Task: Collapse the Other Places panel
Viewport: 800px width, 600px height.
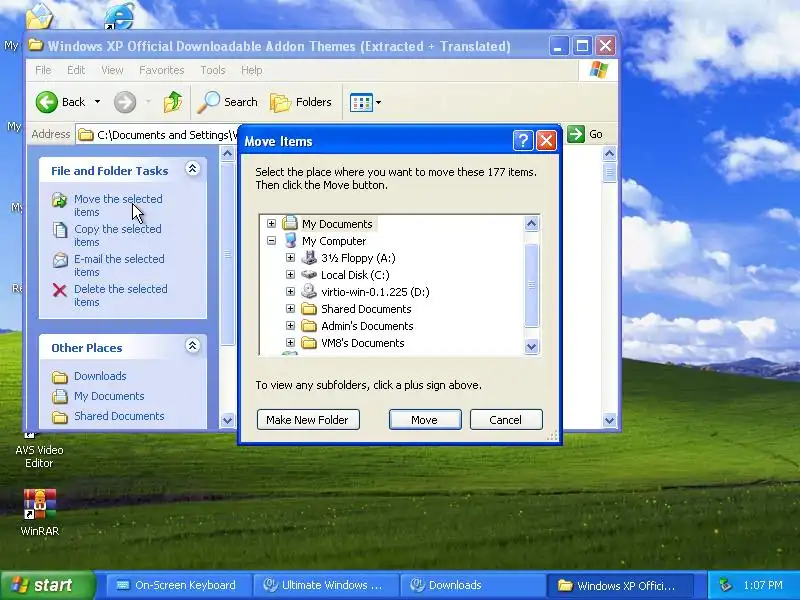Action: tap(192, 346)
